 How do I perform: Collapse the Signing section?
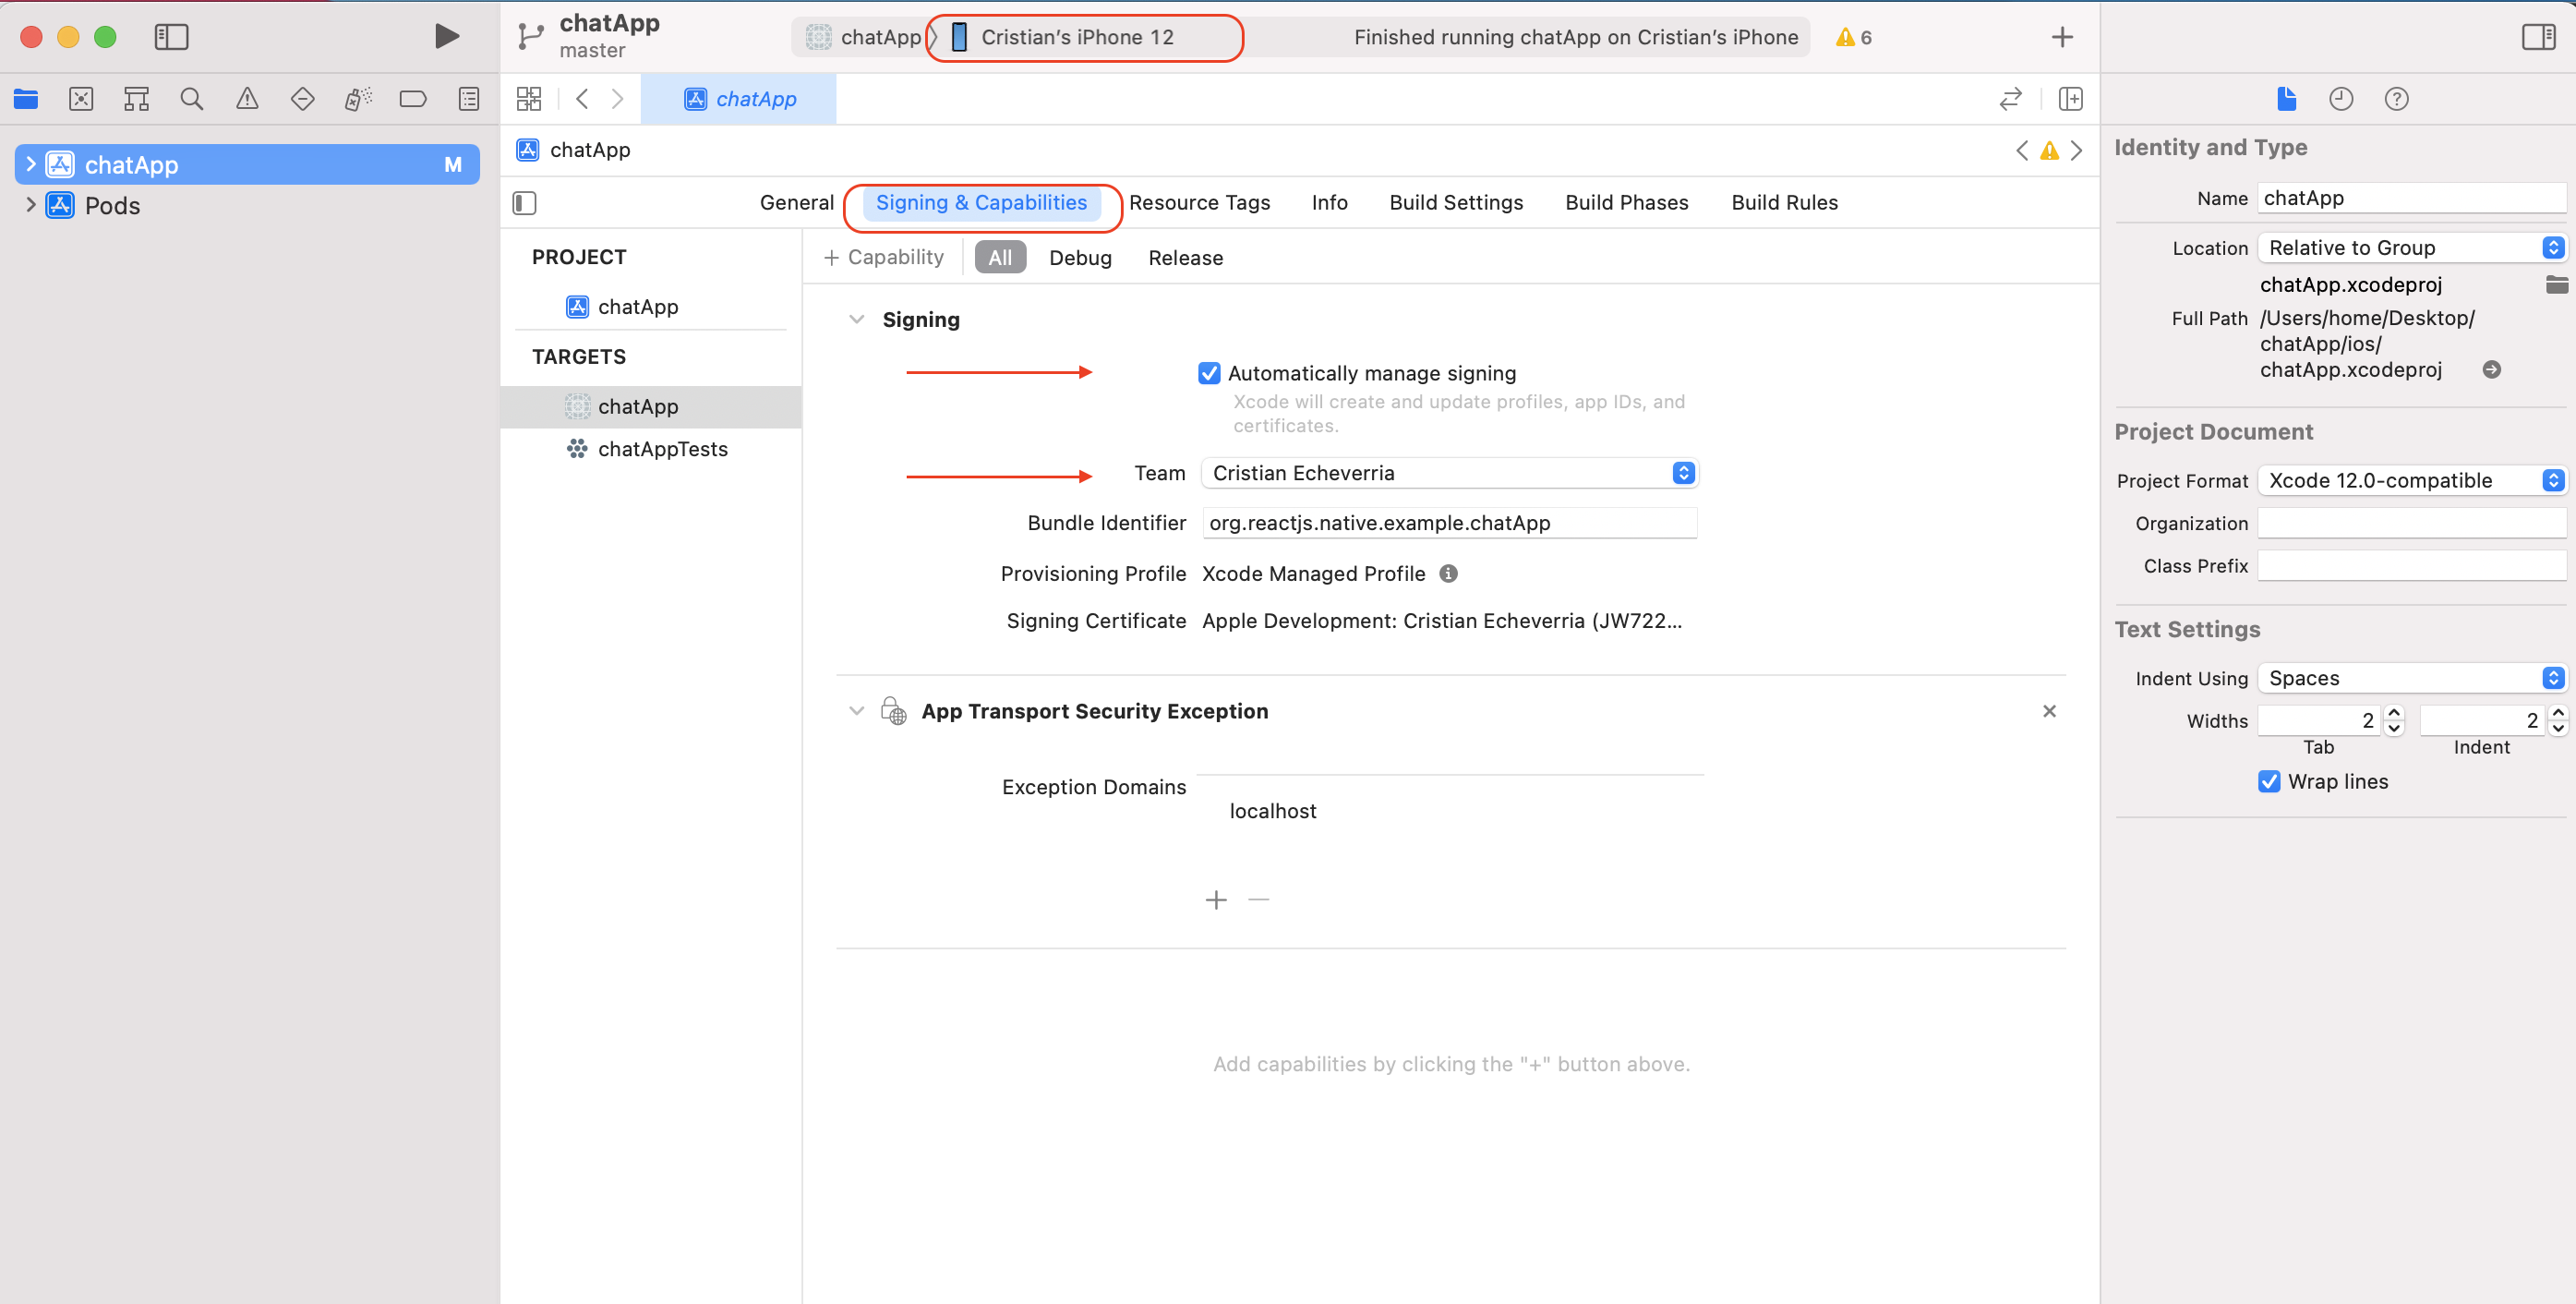[x=856, y=319]
